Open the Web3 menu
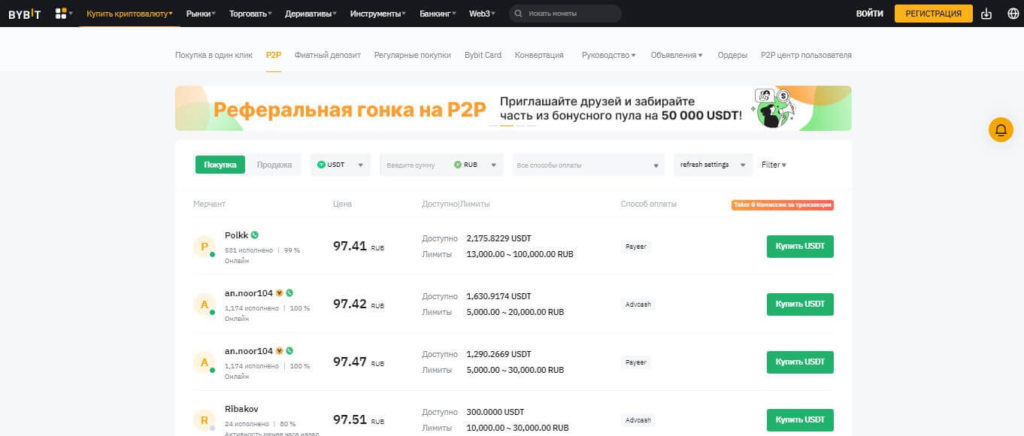This screenshot has width=1024, height=436. click(x=482, y=14)
